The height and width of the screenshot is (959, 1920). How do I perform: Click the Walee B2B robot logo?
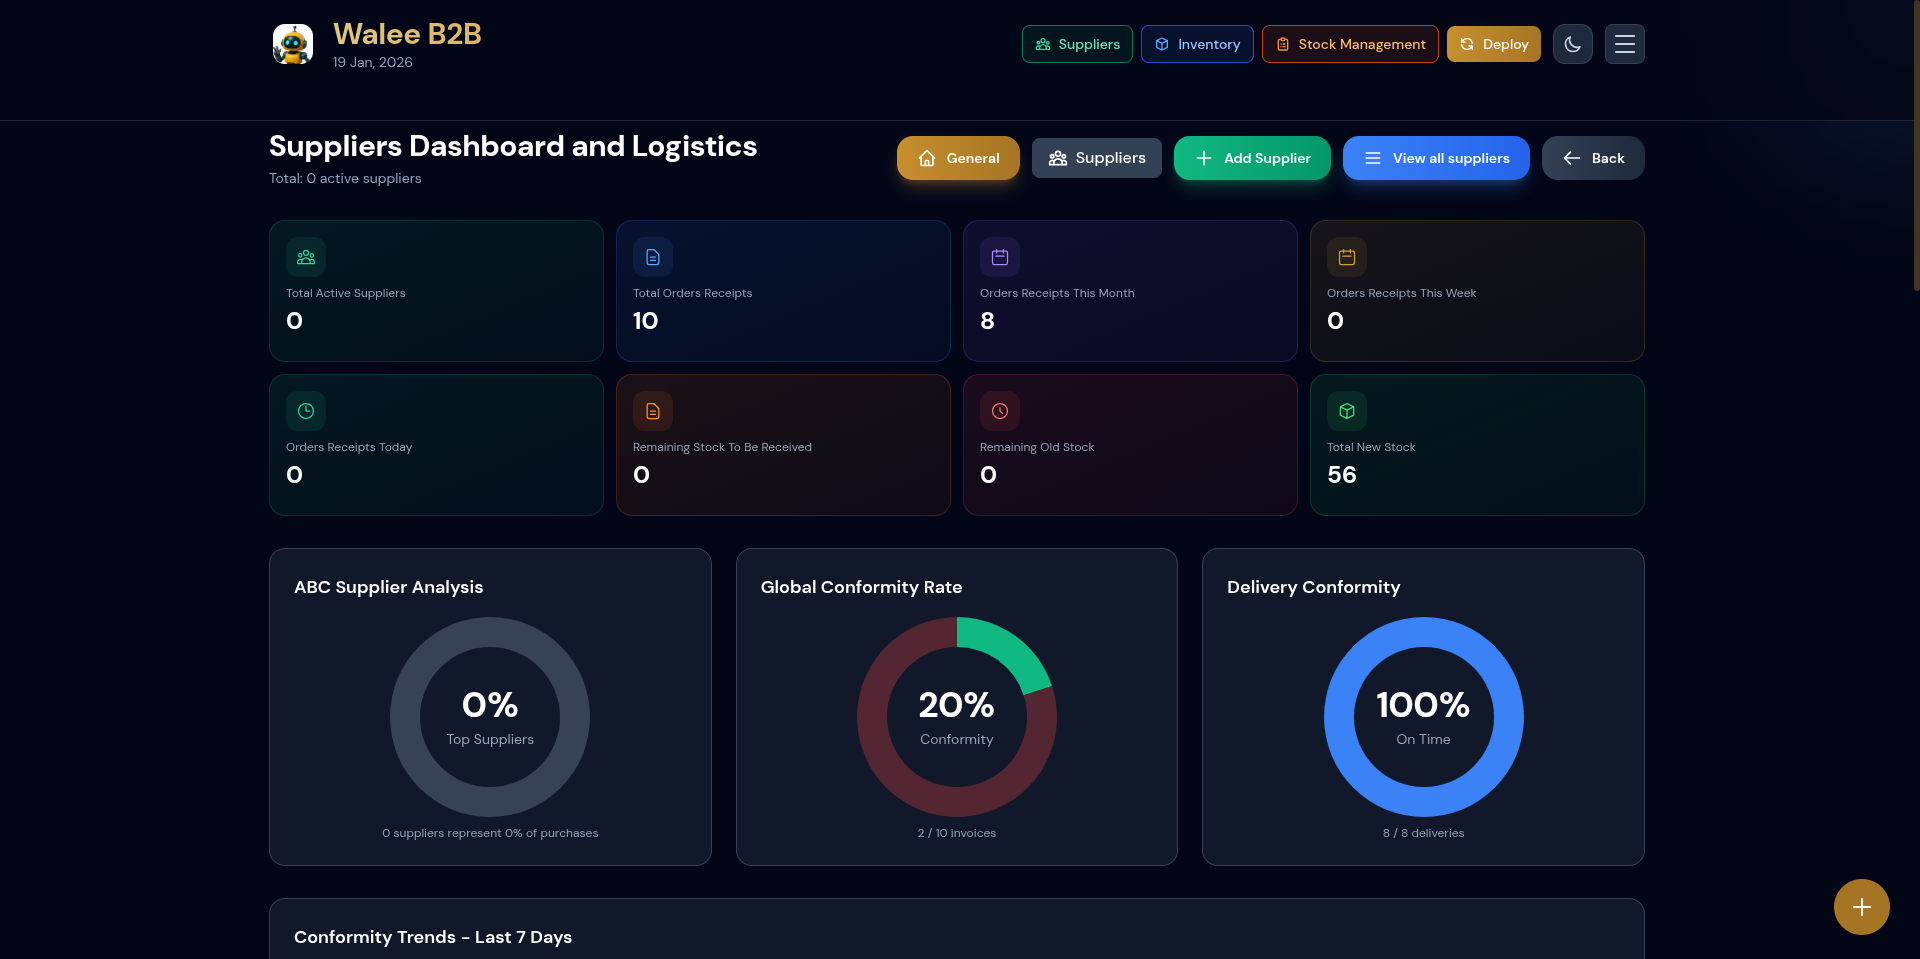tap(293, 43)
